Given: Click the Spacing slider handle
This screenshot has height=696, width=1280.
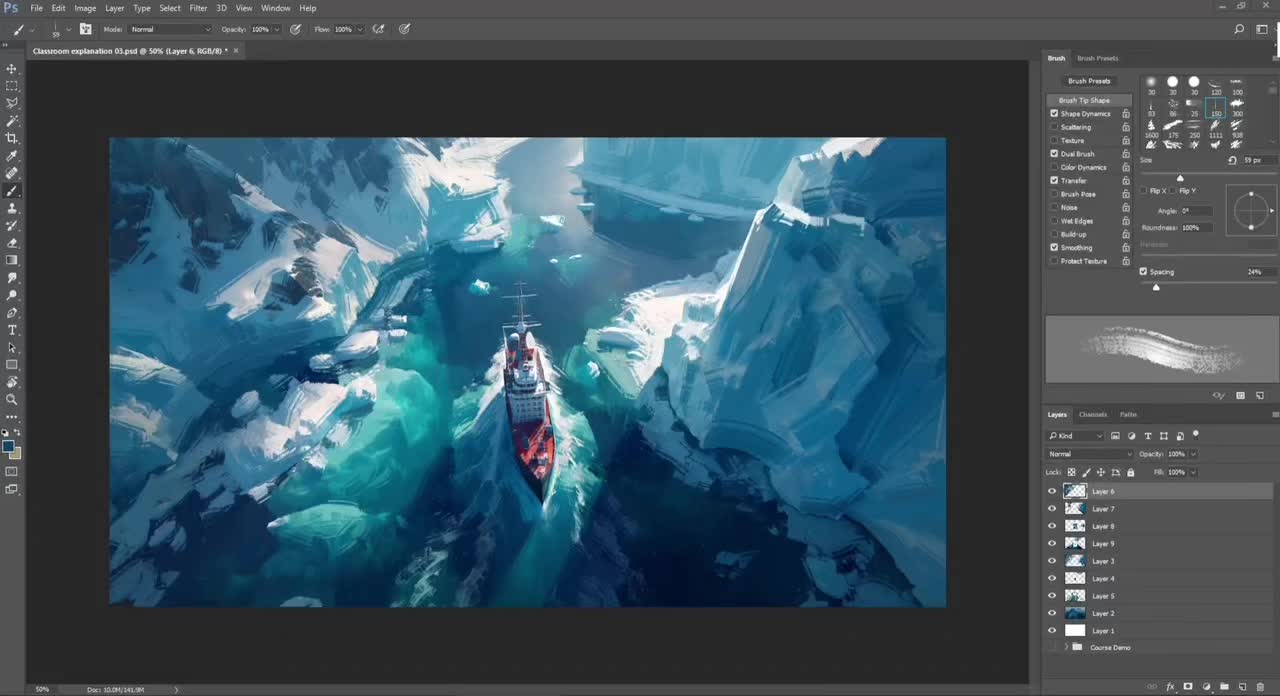Looking at the screenshot, I should [x=1156, y=287].
